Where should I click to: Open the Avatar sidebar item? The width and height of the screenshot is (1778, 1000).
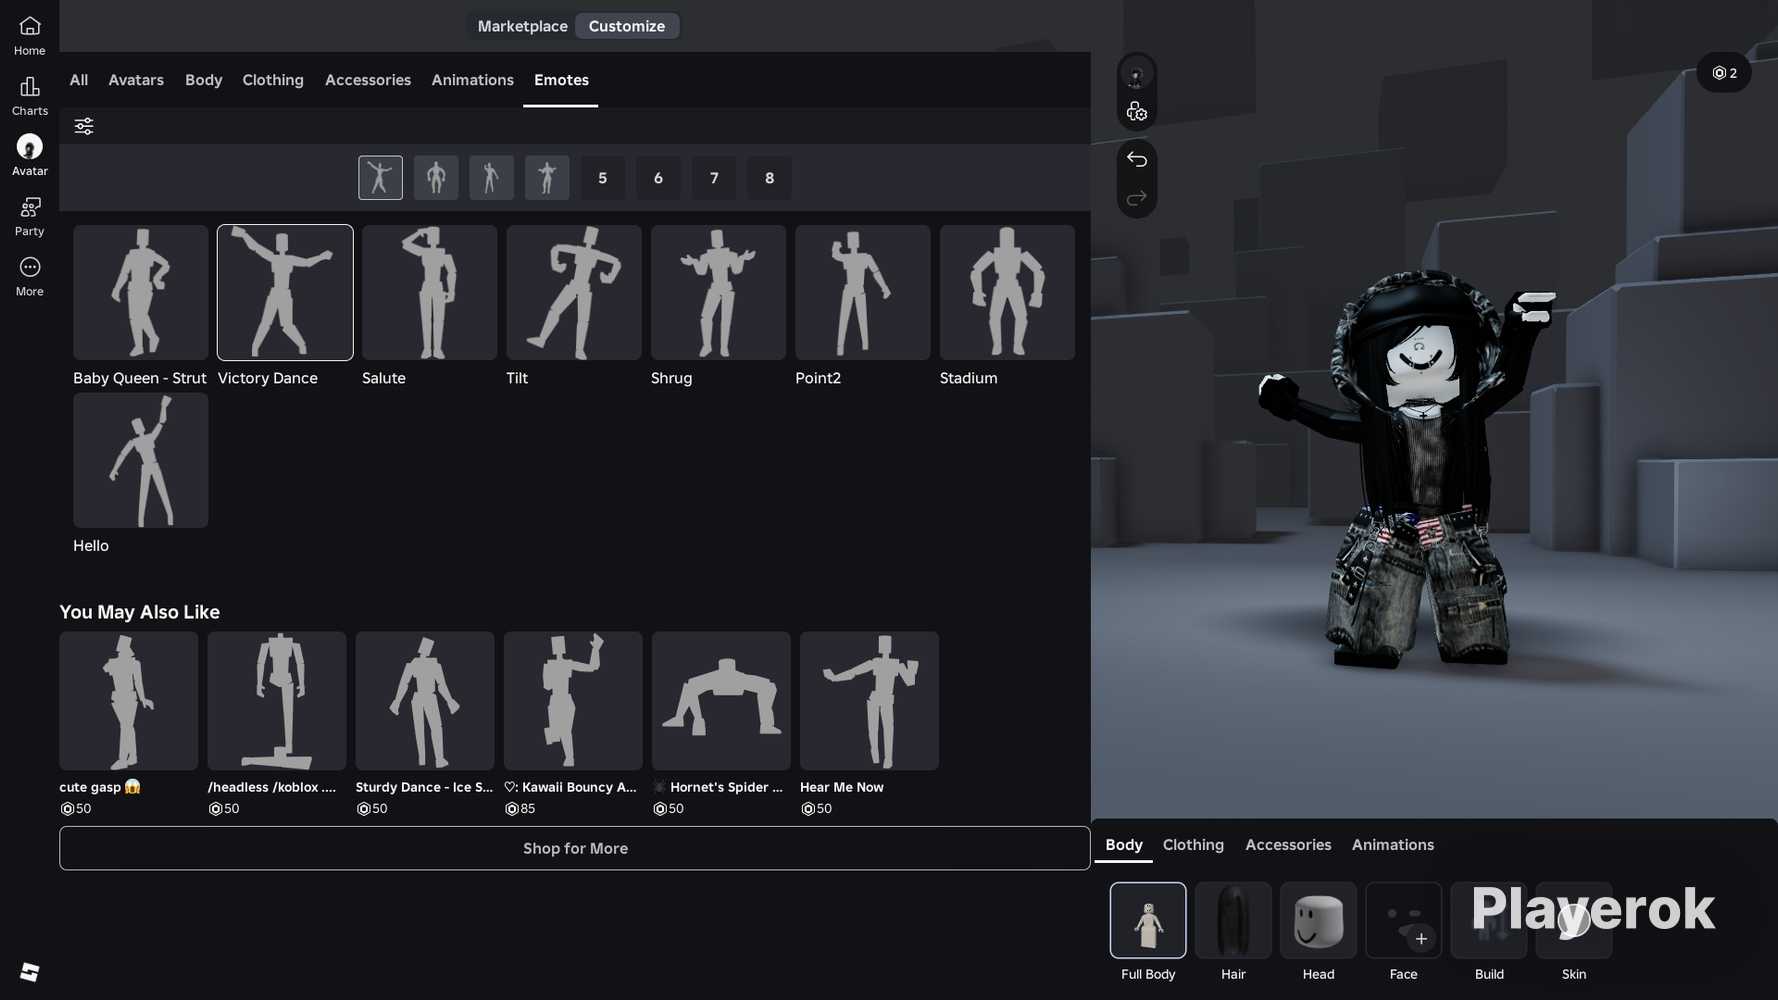point(29,156)
